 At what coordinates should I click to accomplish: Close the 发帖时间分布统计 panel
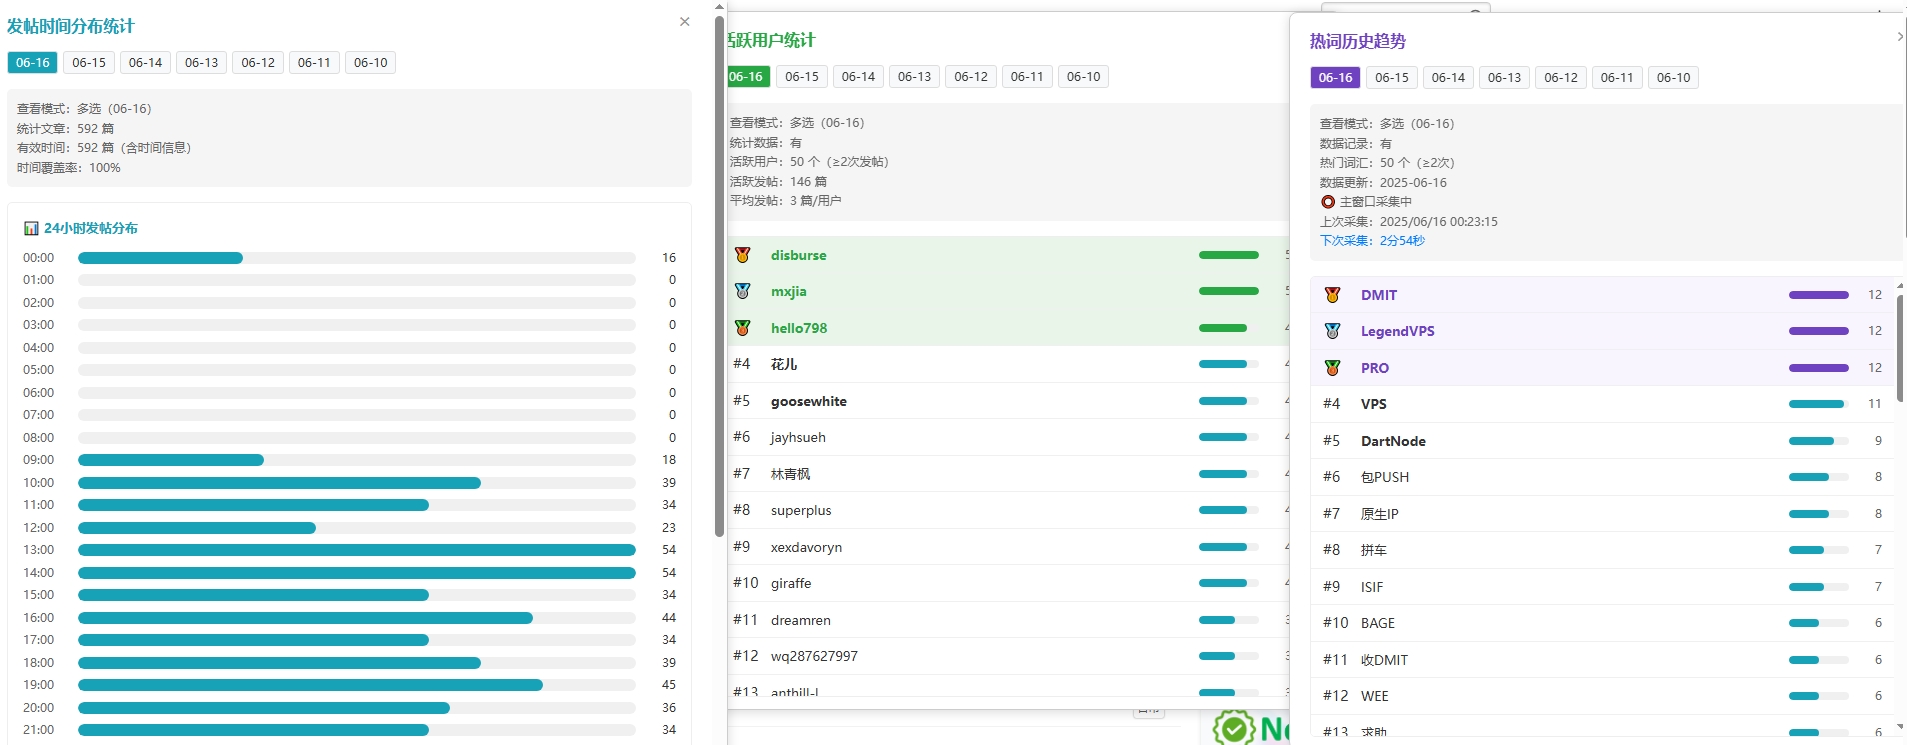pos(685,22)
